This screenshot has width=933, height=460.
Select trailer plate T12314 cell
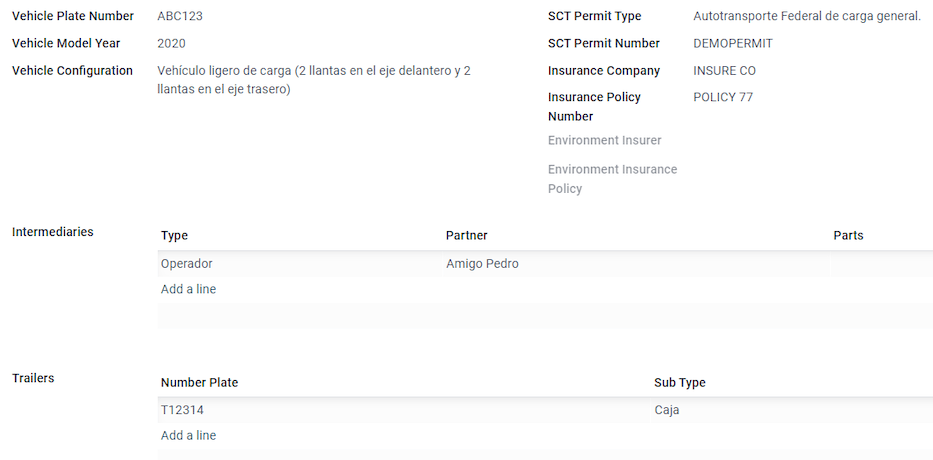point(404,410)
